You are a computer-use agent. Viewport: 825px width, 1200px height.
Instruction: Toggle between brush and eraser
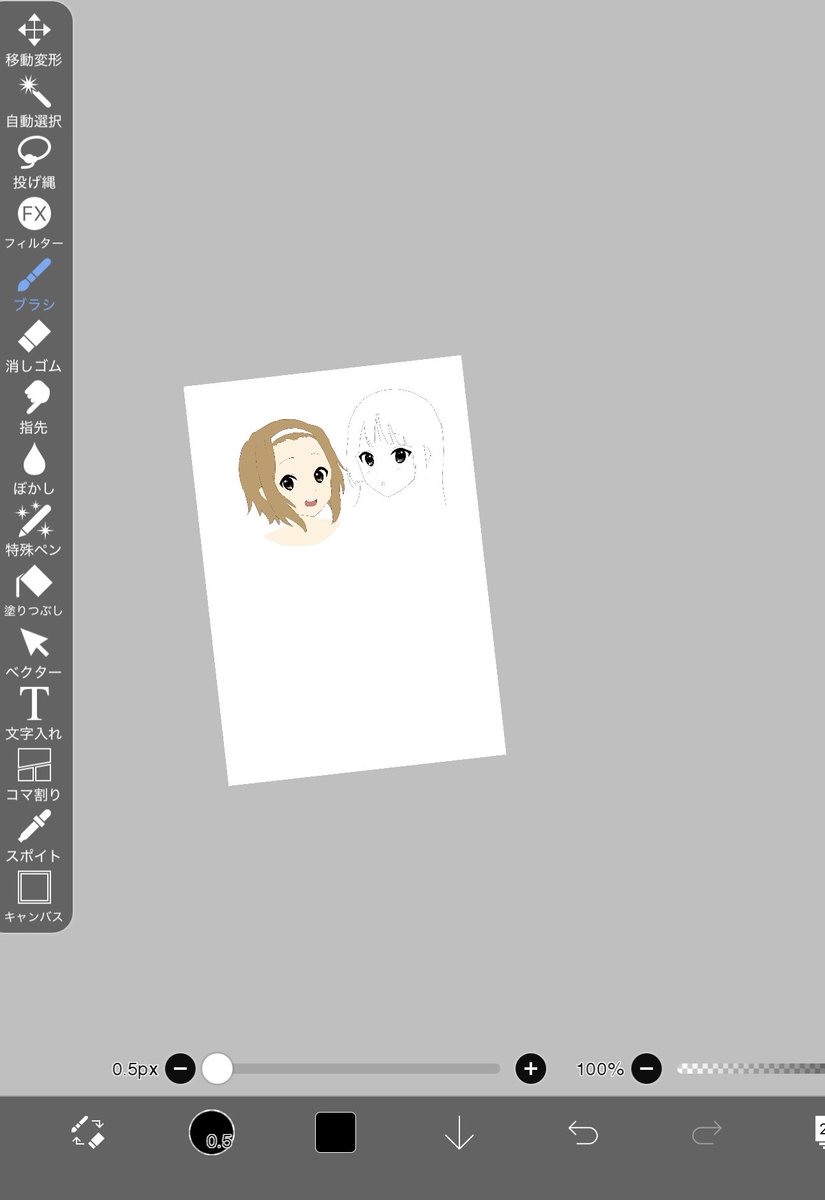pyautogui.click(x=88, y=1132)
